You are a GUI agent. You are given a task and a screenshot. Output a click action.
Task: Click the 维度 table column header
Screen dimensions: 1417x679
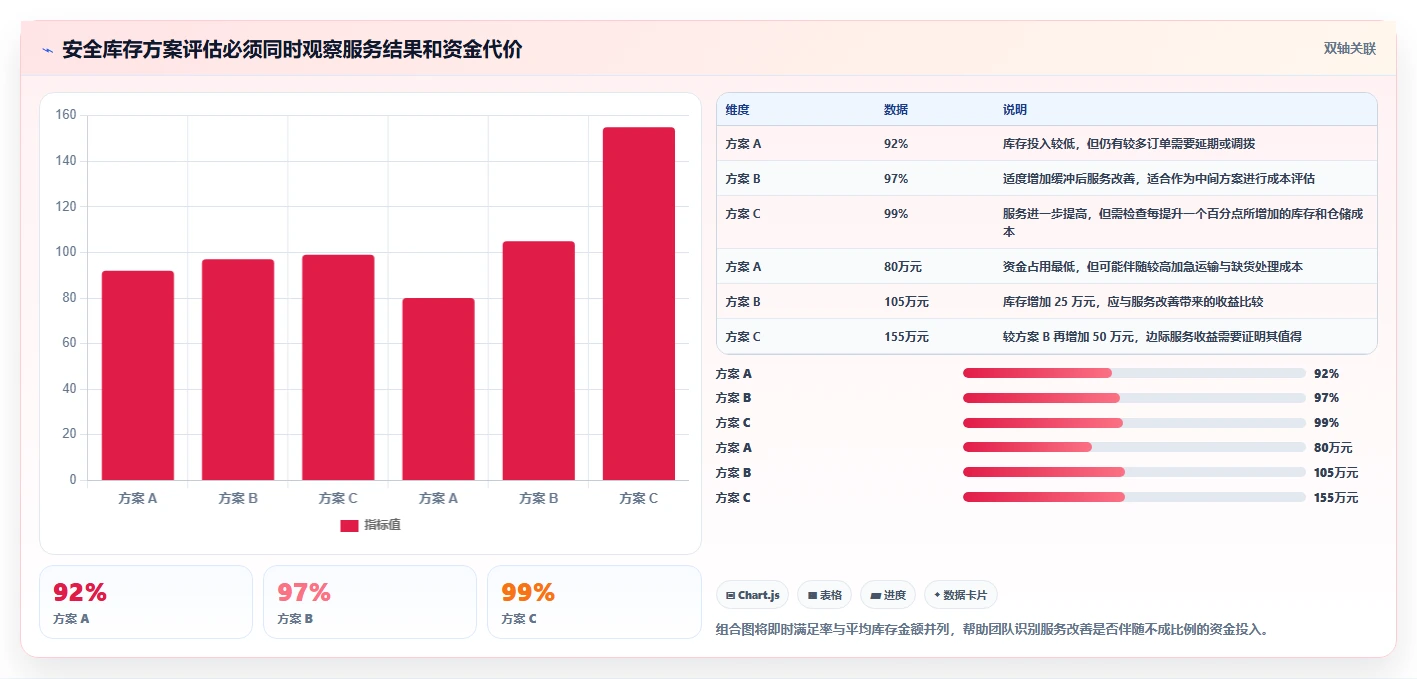[738, 110]
